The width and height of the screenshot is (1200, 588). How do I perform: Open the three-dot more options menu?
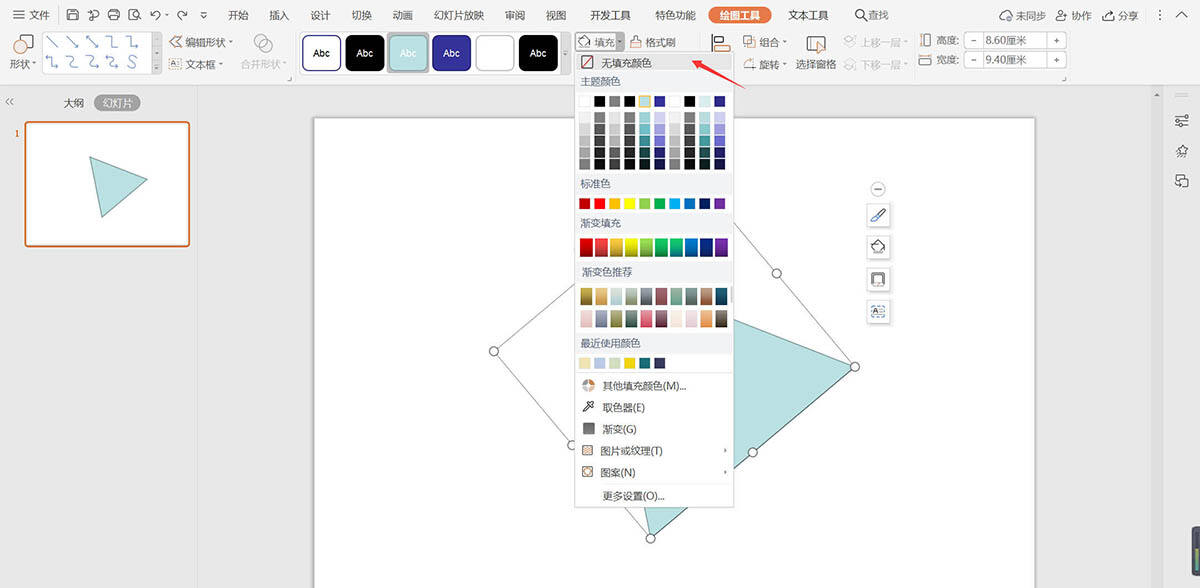tap(1161, 16)
